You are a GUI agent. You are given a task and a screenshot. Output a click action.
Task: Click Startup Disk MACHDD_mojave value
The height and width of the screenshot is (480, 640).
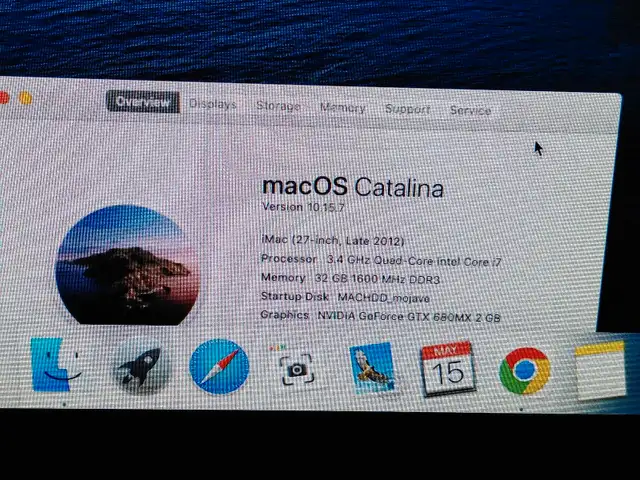pos(383,298)
